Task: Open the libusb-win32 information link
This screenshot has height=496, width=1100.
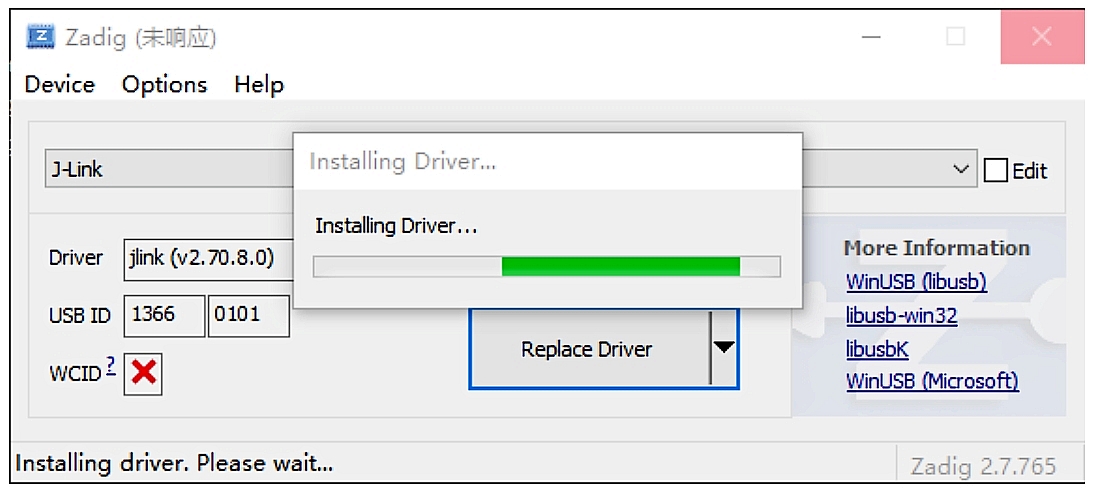Action: 901,316
